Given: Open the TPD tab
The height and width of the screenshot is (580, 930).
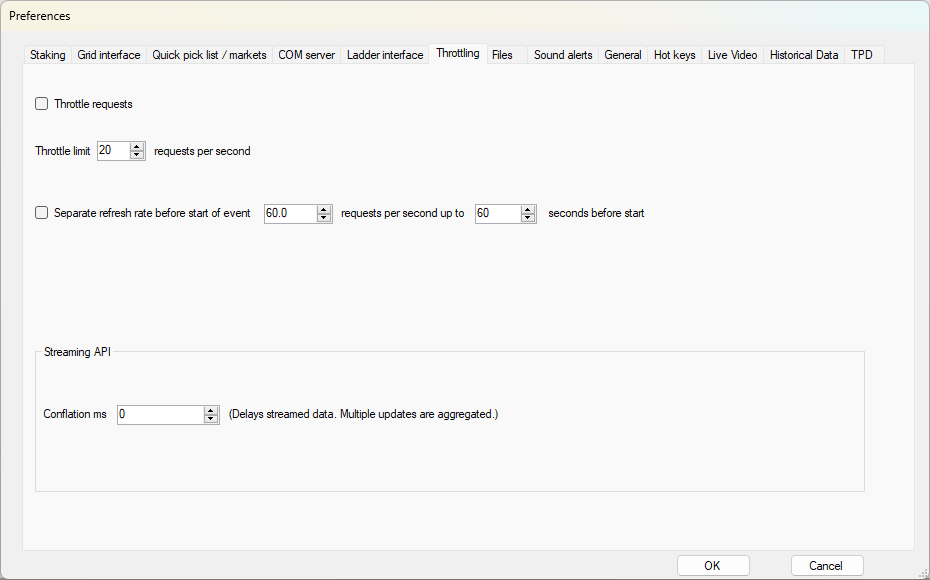Looking at the screenshot, I should (862, 55).
